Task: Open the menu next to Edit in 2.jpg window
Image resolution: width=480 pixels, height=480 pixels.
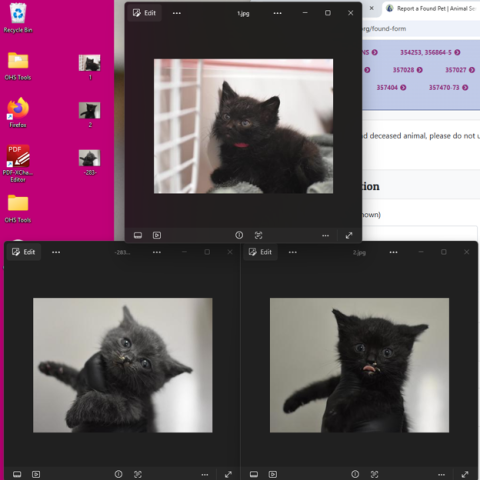Action: tap(293, 252)
